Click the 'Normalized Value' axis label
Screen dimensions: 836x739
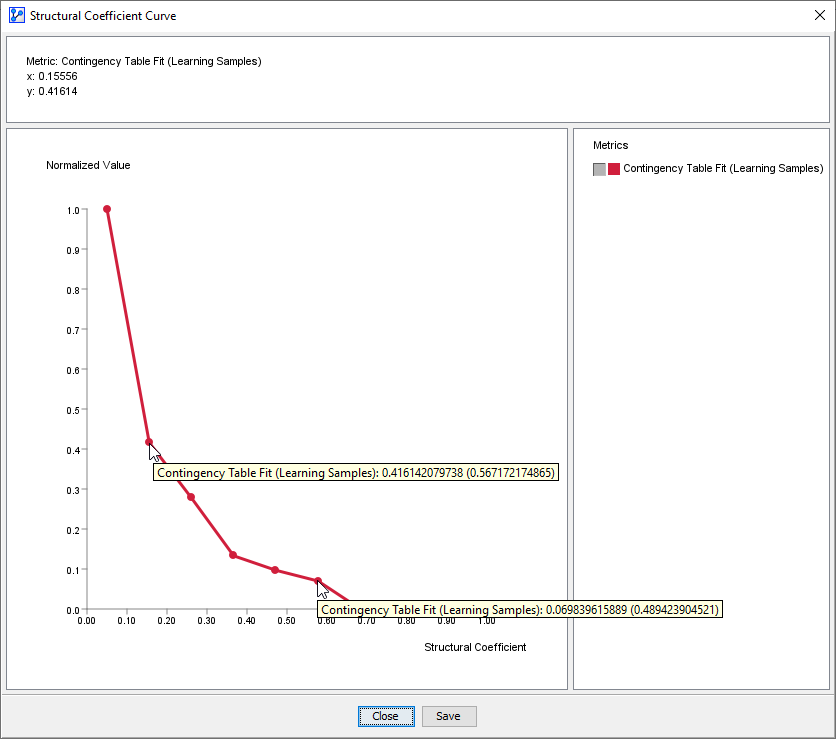[x=88, y=165]
